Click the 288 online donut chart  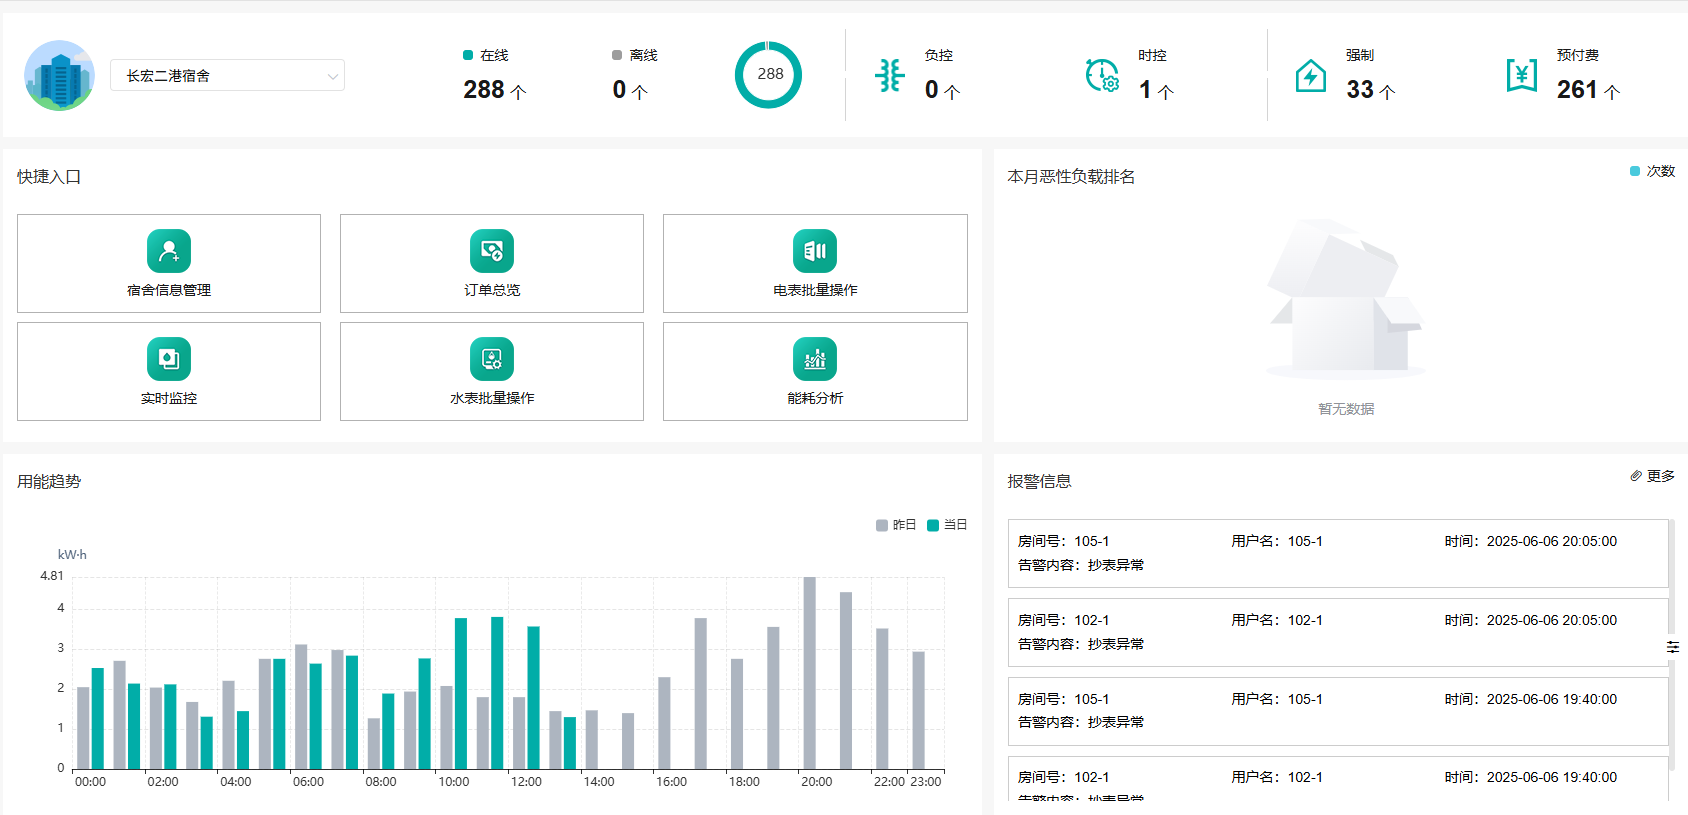768,75
